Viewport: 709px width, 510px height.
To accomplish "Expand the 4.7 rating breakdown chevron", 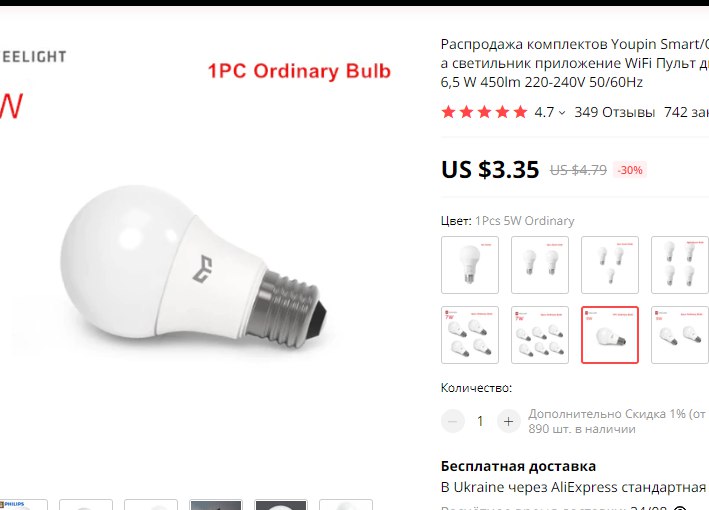I will (562, 113).
